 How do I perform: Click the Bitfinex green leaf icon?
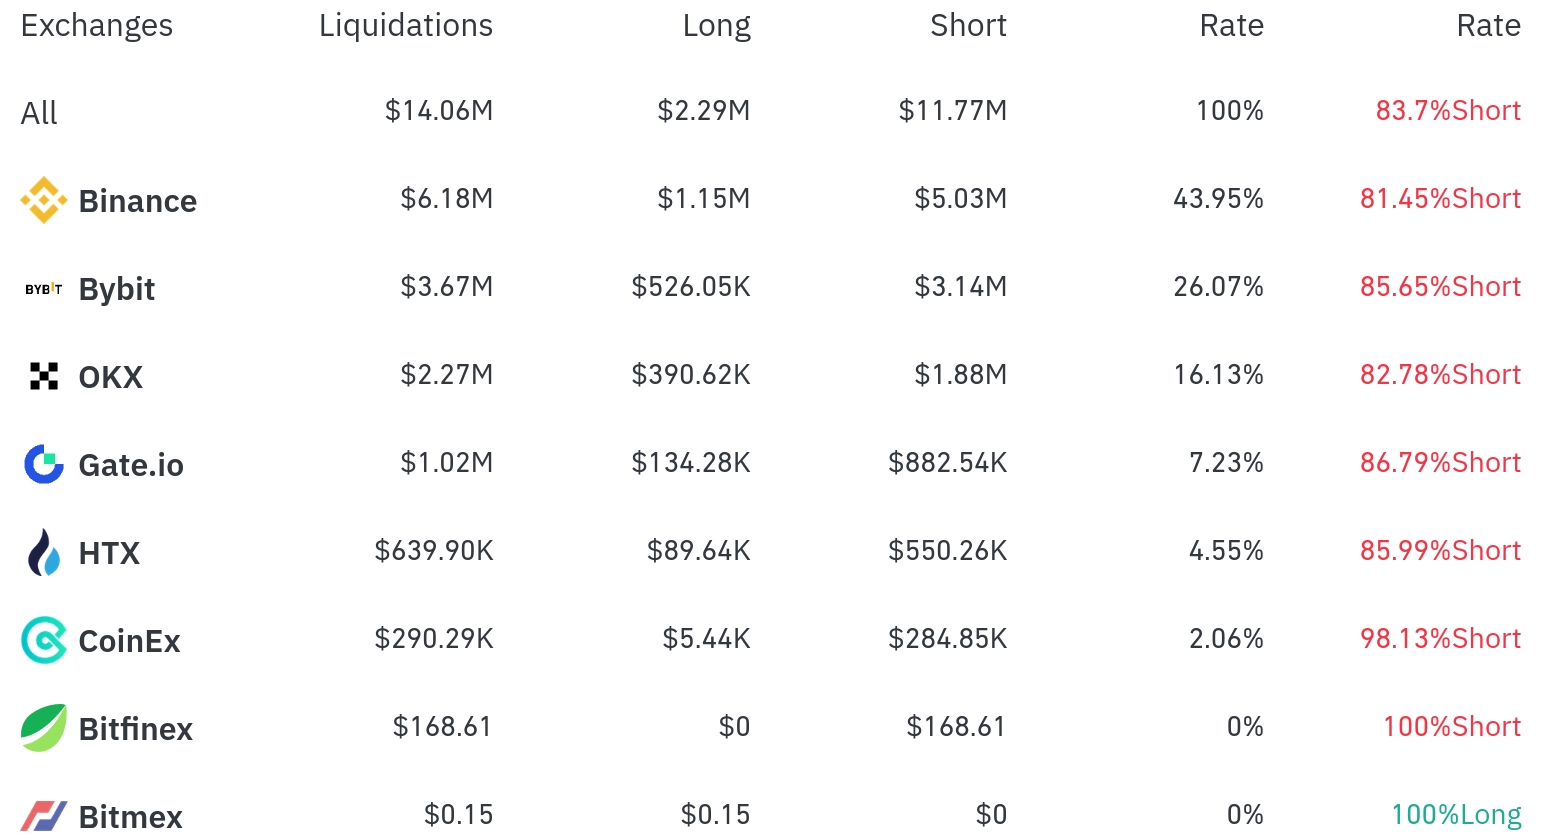coord(44,728)
